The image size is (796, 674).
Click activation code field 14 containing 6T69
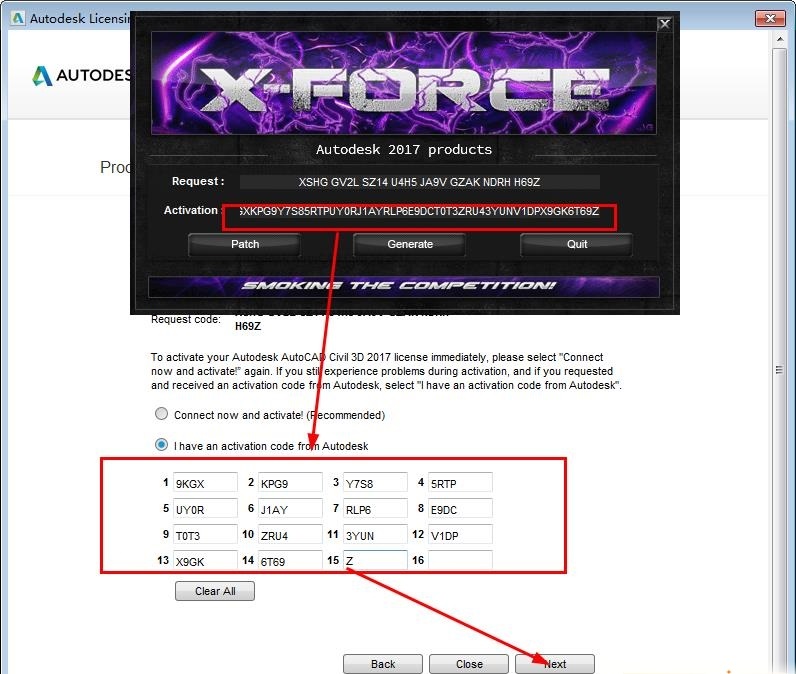point(290,560)
